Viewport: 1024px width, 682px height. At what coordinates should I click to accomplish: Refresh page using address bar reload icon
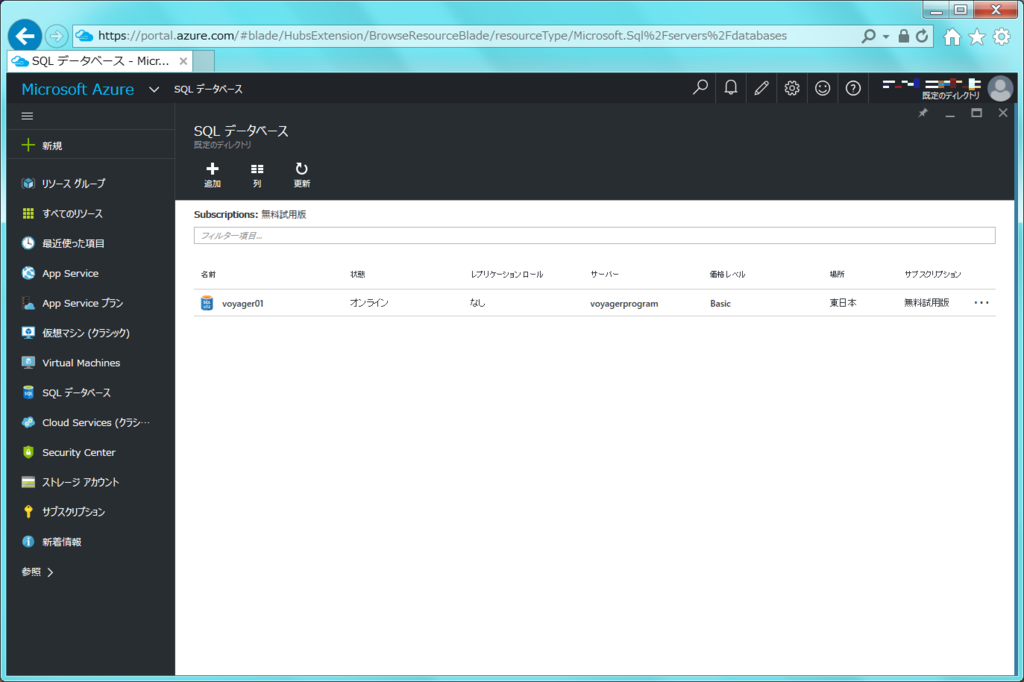[x=921, y=36]
